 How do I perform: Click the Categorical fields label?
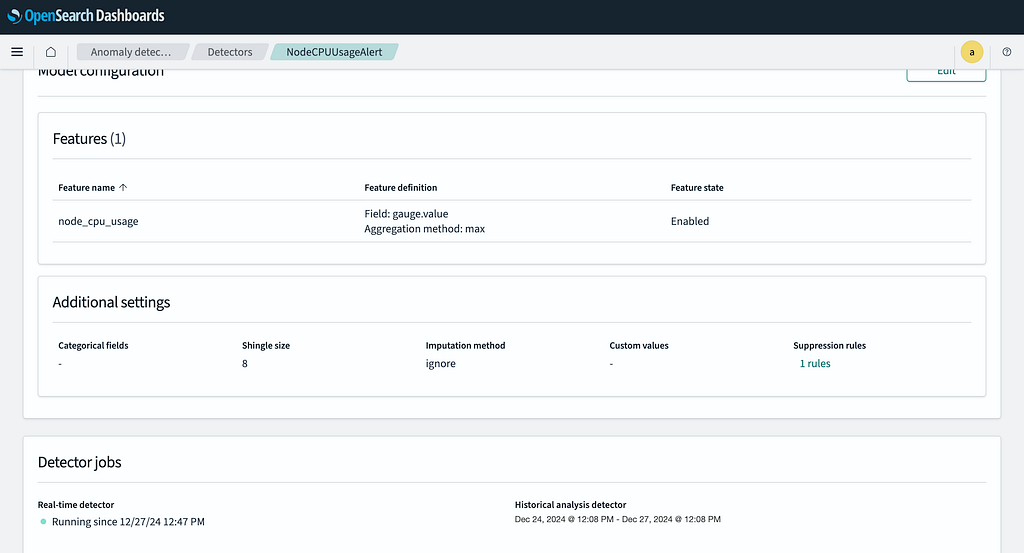(93, 345)
